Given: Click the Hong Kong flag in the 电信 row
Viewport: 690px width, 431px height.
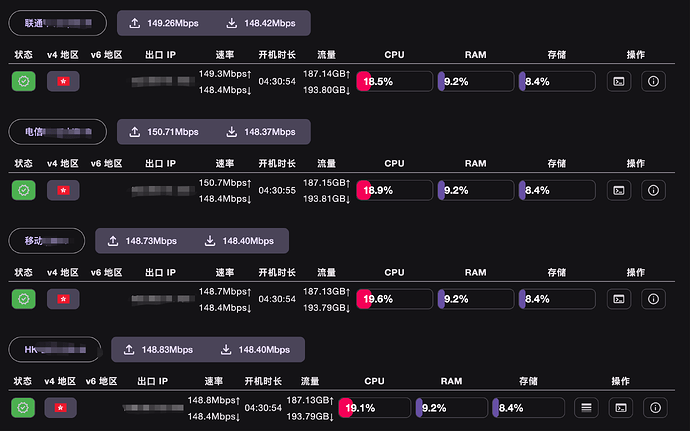Looking at the screenshot, I should coord(63,190).
